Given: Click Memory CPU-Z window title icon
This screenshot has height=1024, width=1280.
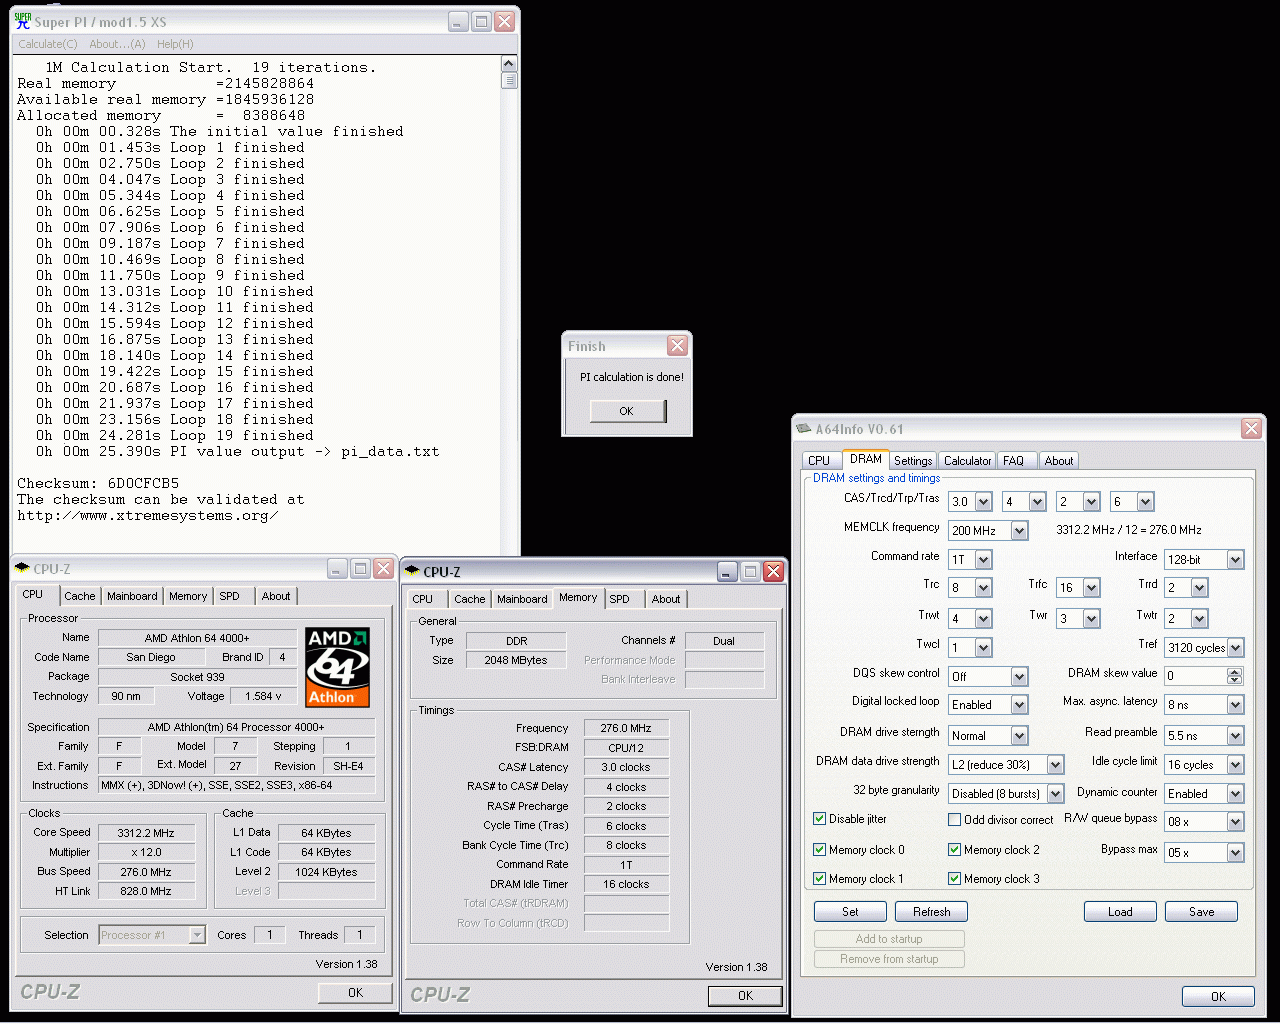Looking at the screenshot, I should 412,571.
